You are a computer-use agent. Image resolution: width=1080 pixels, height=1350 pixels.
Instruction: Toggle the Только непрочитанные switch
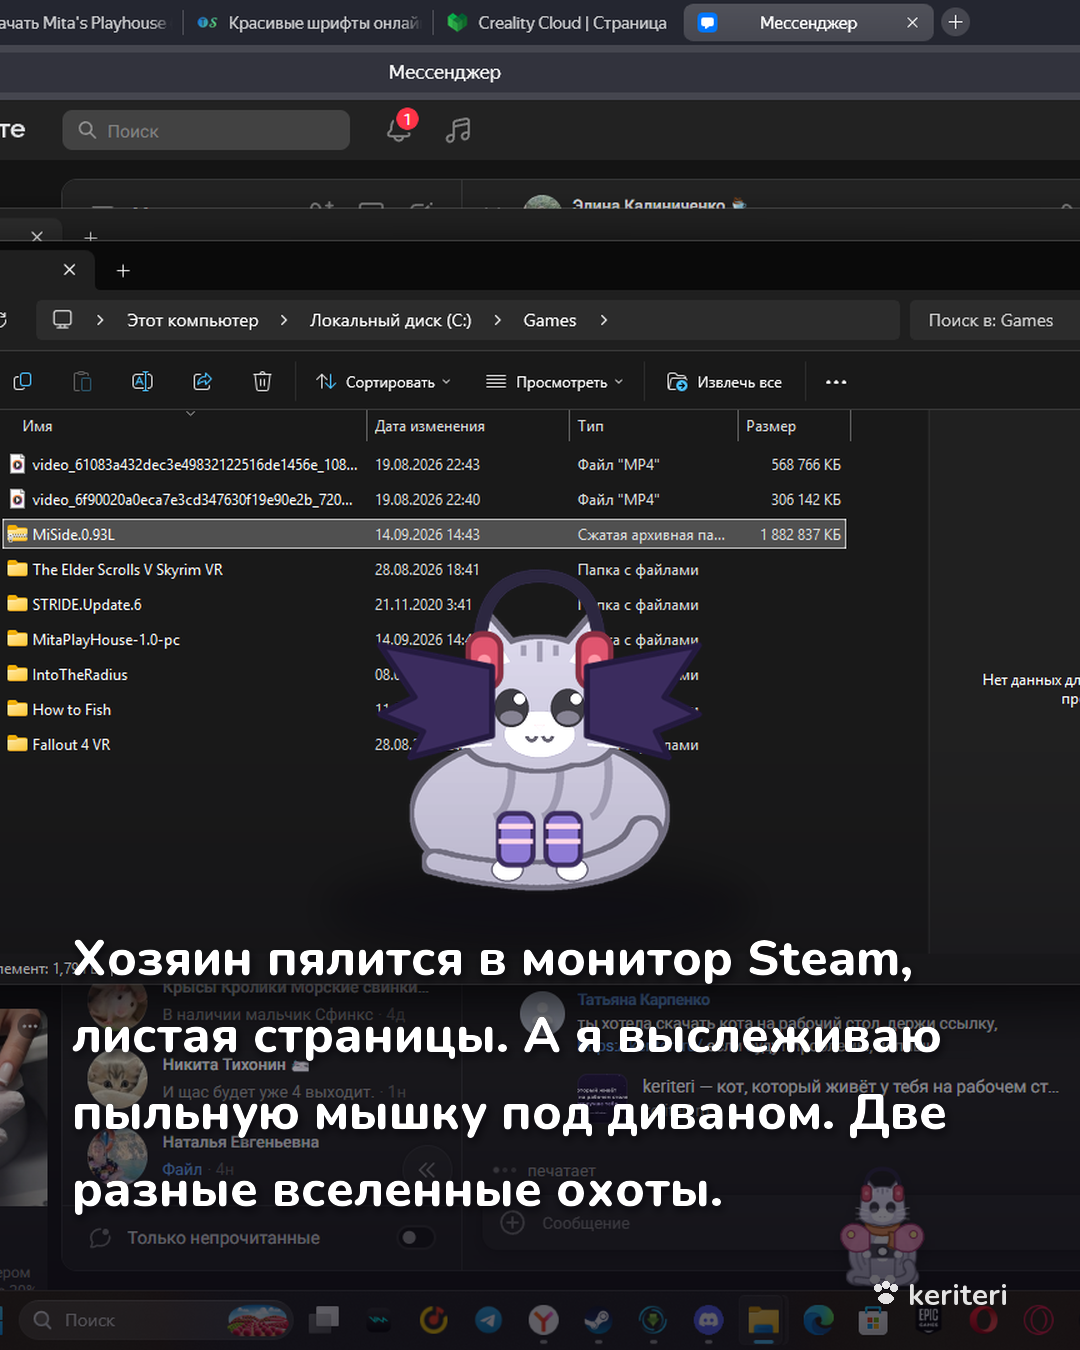pos(415,1238)
